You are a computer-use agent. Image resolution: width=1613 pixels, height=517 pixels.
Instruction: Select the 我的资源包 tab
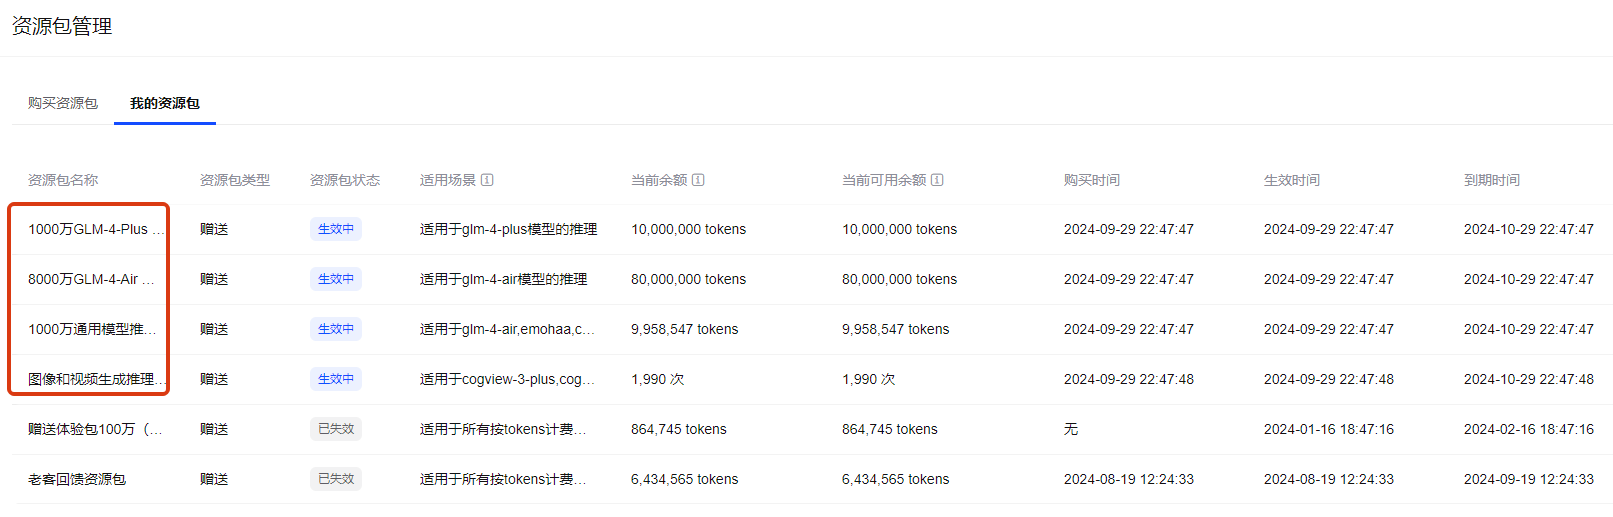pyautogui.click(x=165, y=103)
